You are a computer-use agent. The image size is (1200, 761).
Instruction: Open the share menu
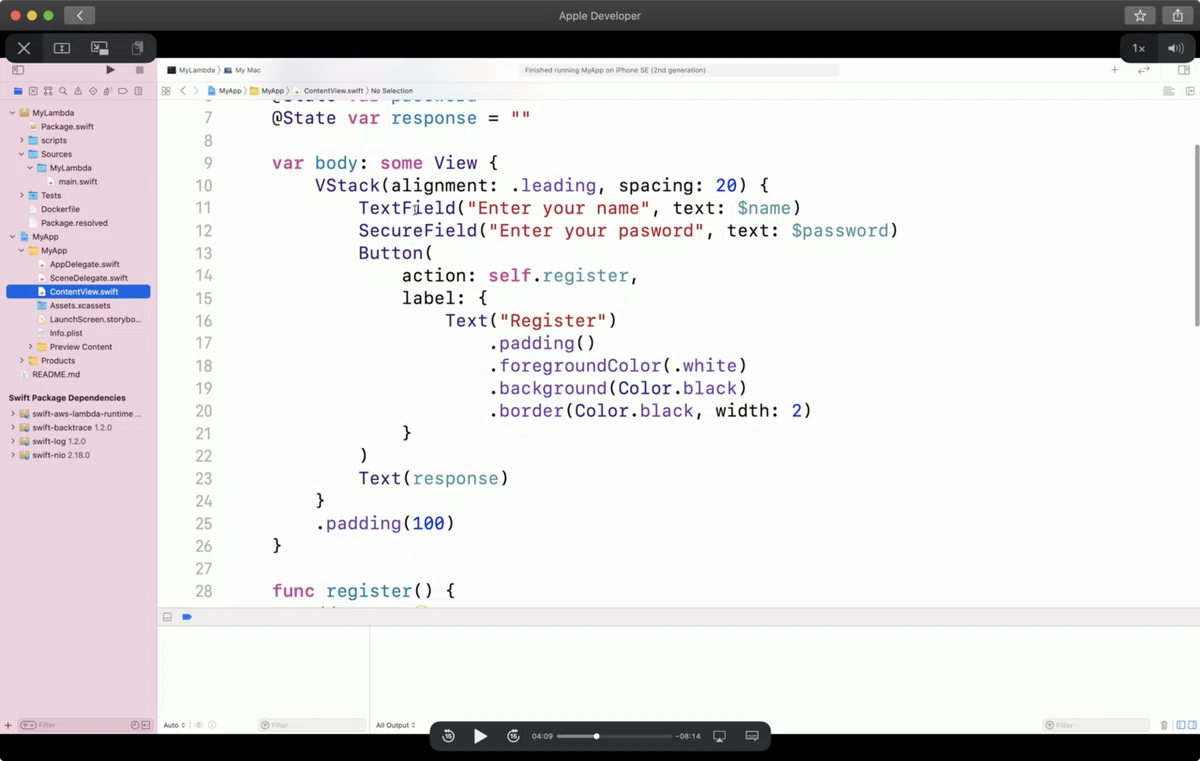(x=1177, y=15)
